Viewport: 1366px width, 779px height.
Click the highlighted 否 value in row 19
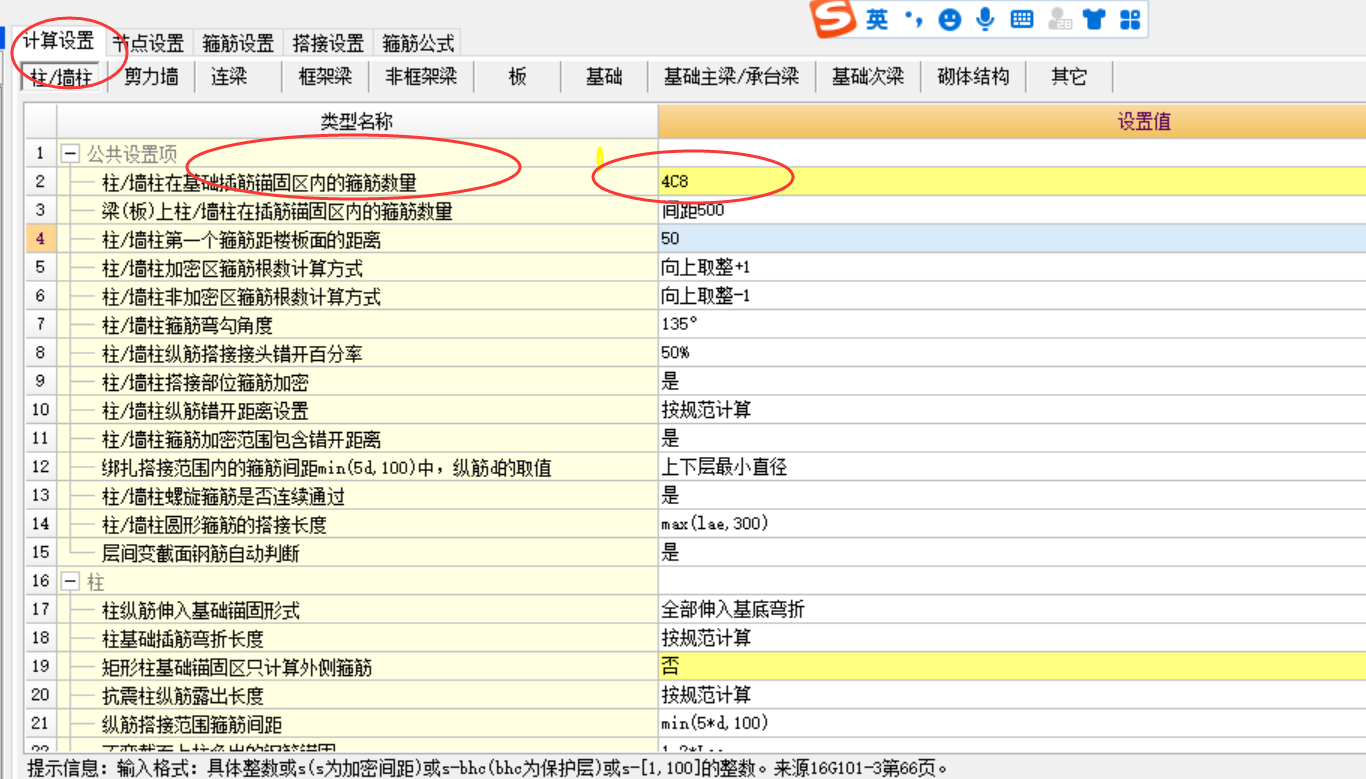pyautogui.click(x=1012, y=667)
